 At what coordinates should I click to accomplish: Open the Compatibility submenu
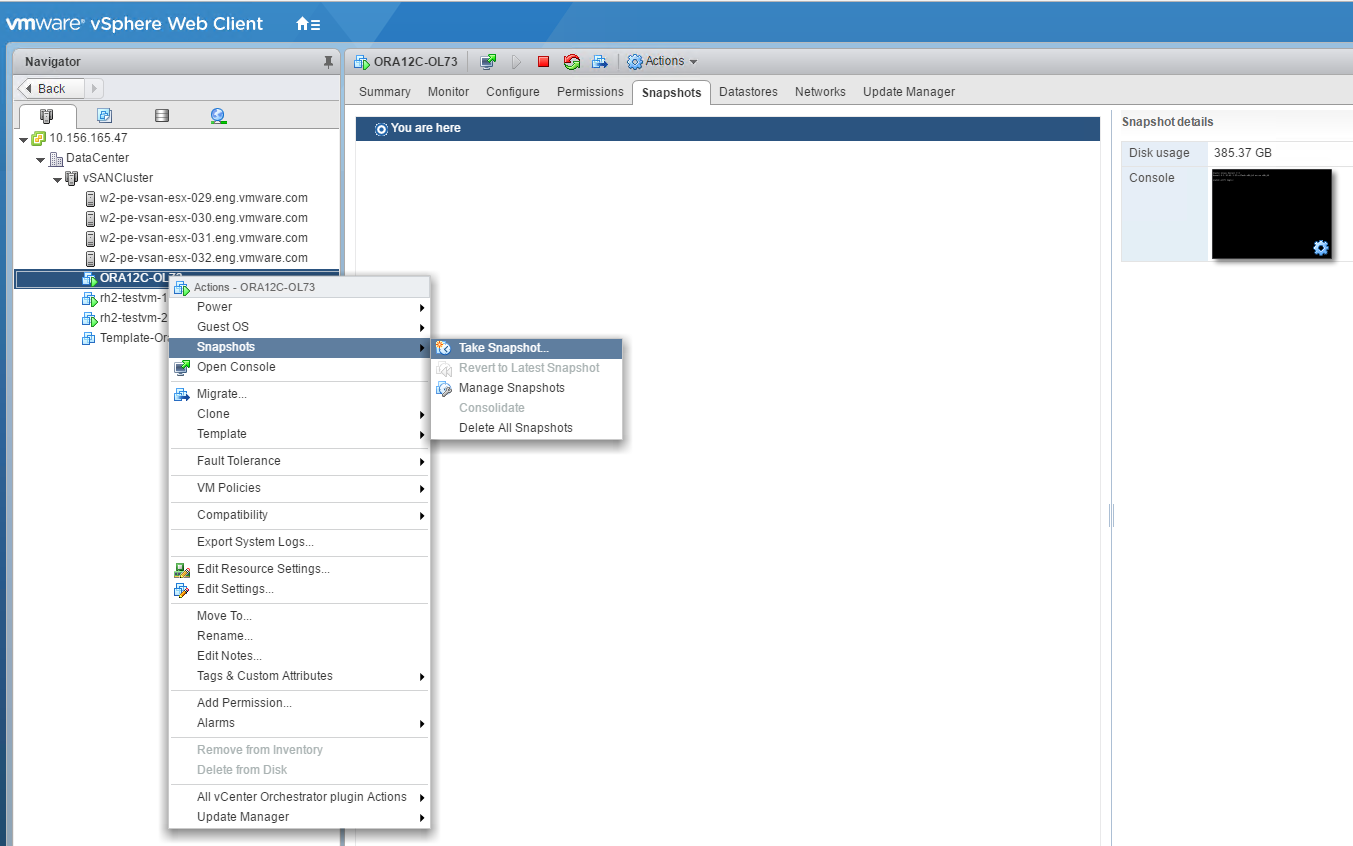(299, 515)
